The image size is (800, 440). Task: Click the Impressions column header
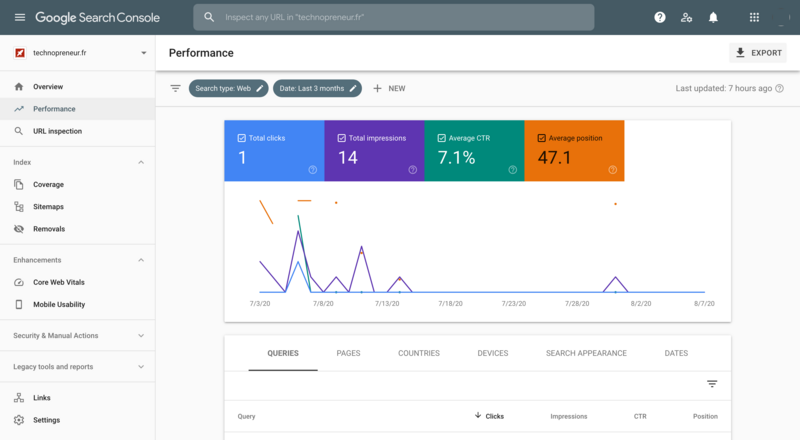(x=568, y=417)
